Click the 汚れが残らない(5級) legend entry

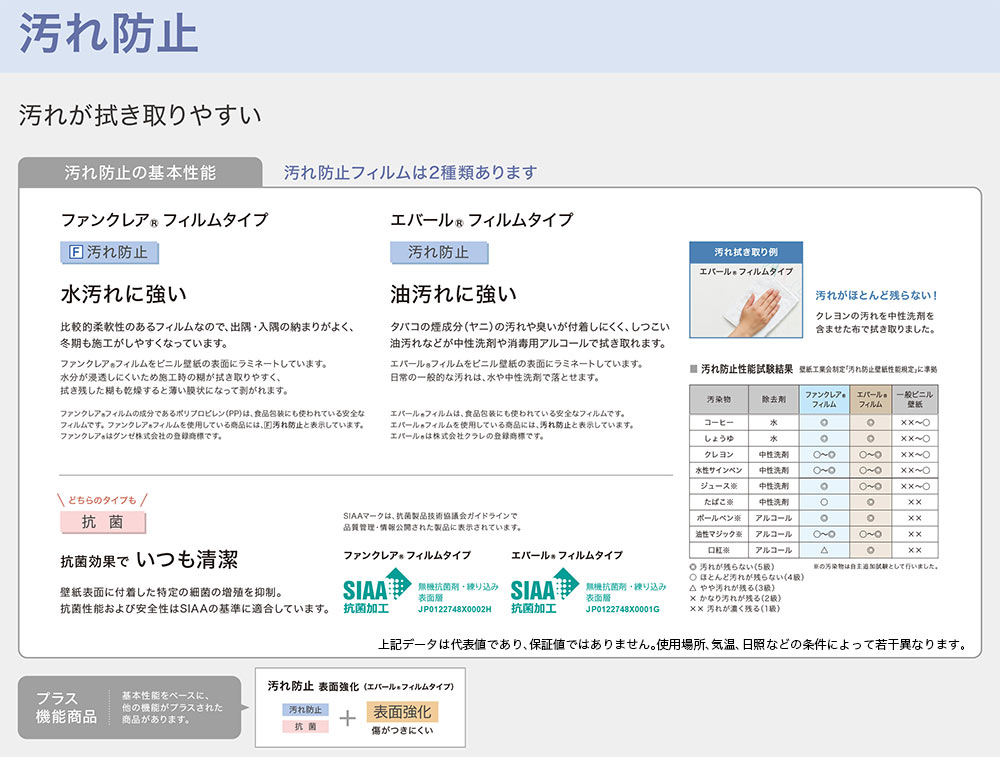[x=732, y=566]
